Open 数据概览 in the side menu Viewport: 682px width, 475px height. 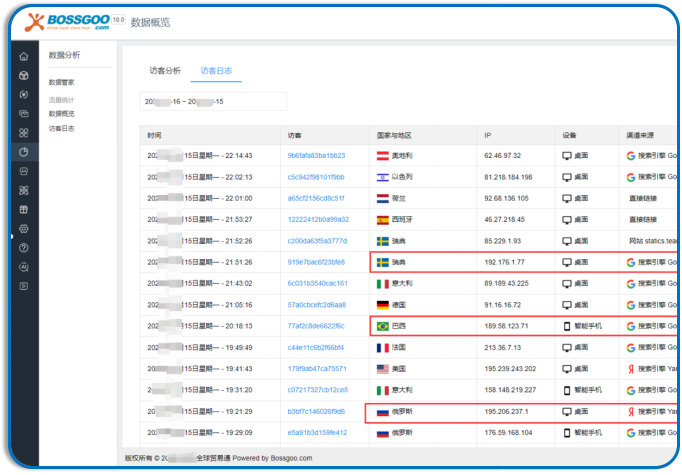pos(62,114)
